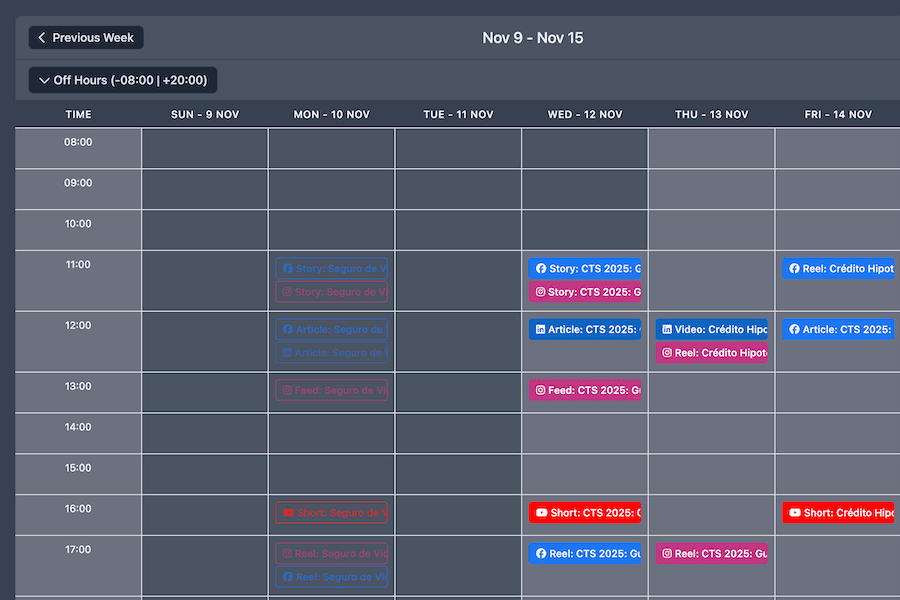Select the Instagram icon on Thursday's Reel pill

[x=666, y=352]
